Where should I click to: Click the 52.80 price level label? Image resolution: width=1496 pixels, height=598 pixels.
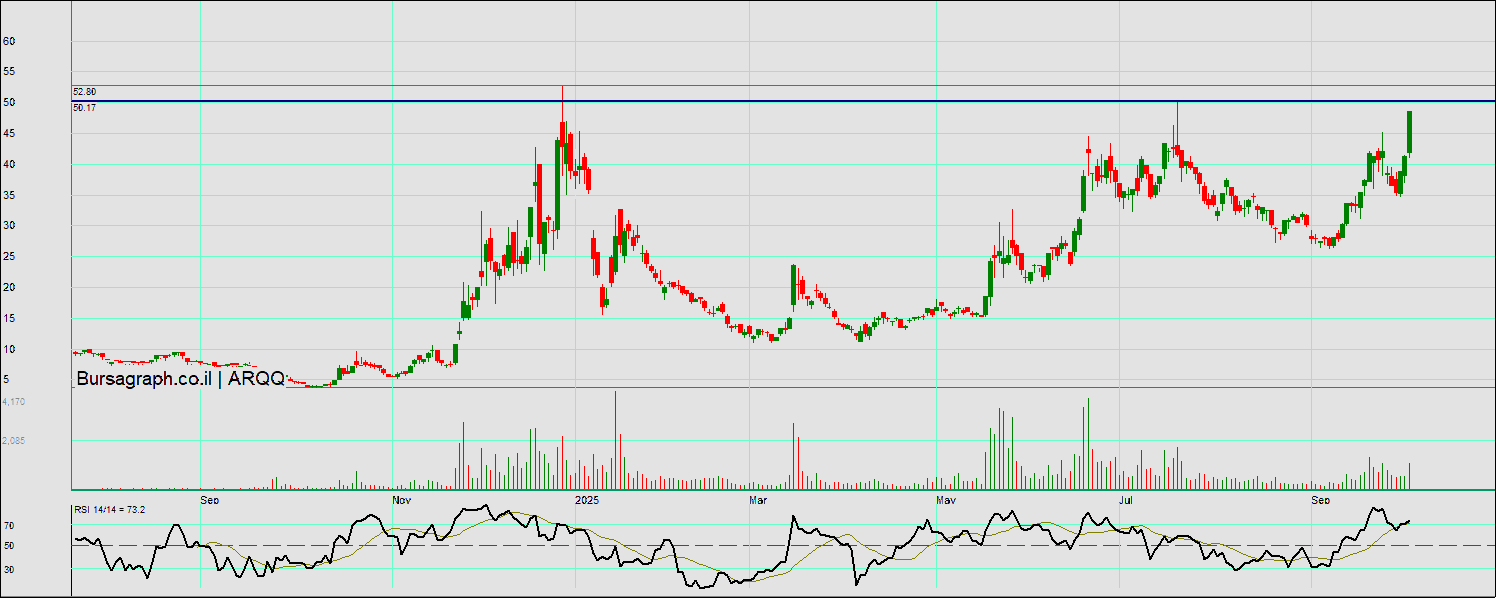(x=84, y=92)
